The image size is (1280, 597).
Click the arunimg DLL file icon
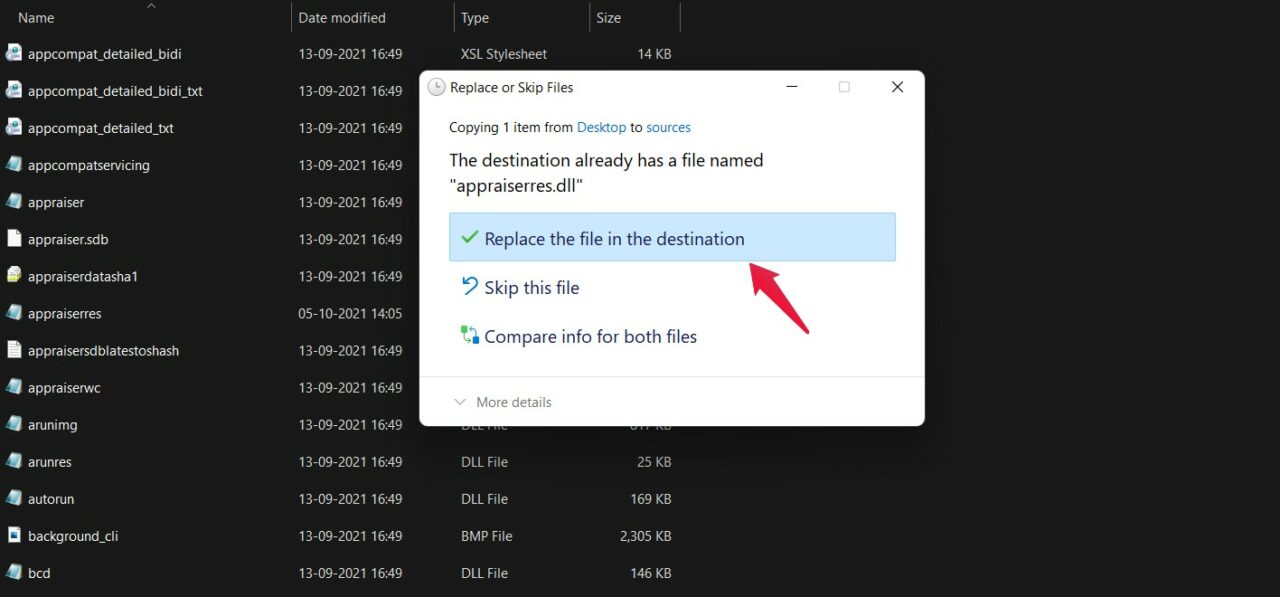pos(14,424)
